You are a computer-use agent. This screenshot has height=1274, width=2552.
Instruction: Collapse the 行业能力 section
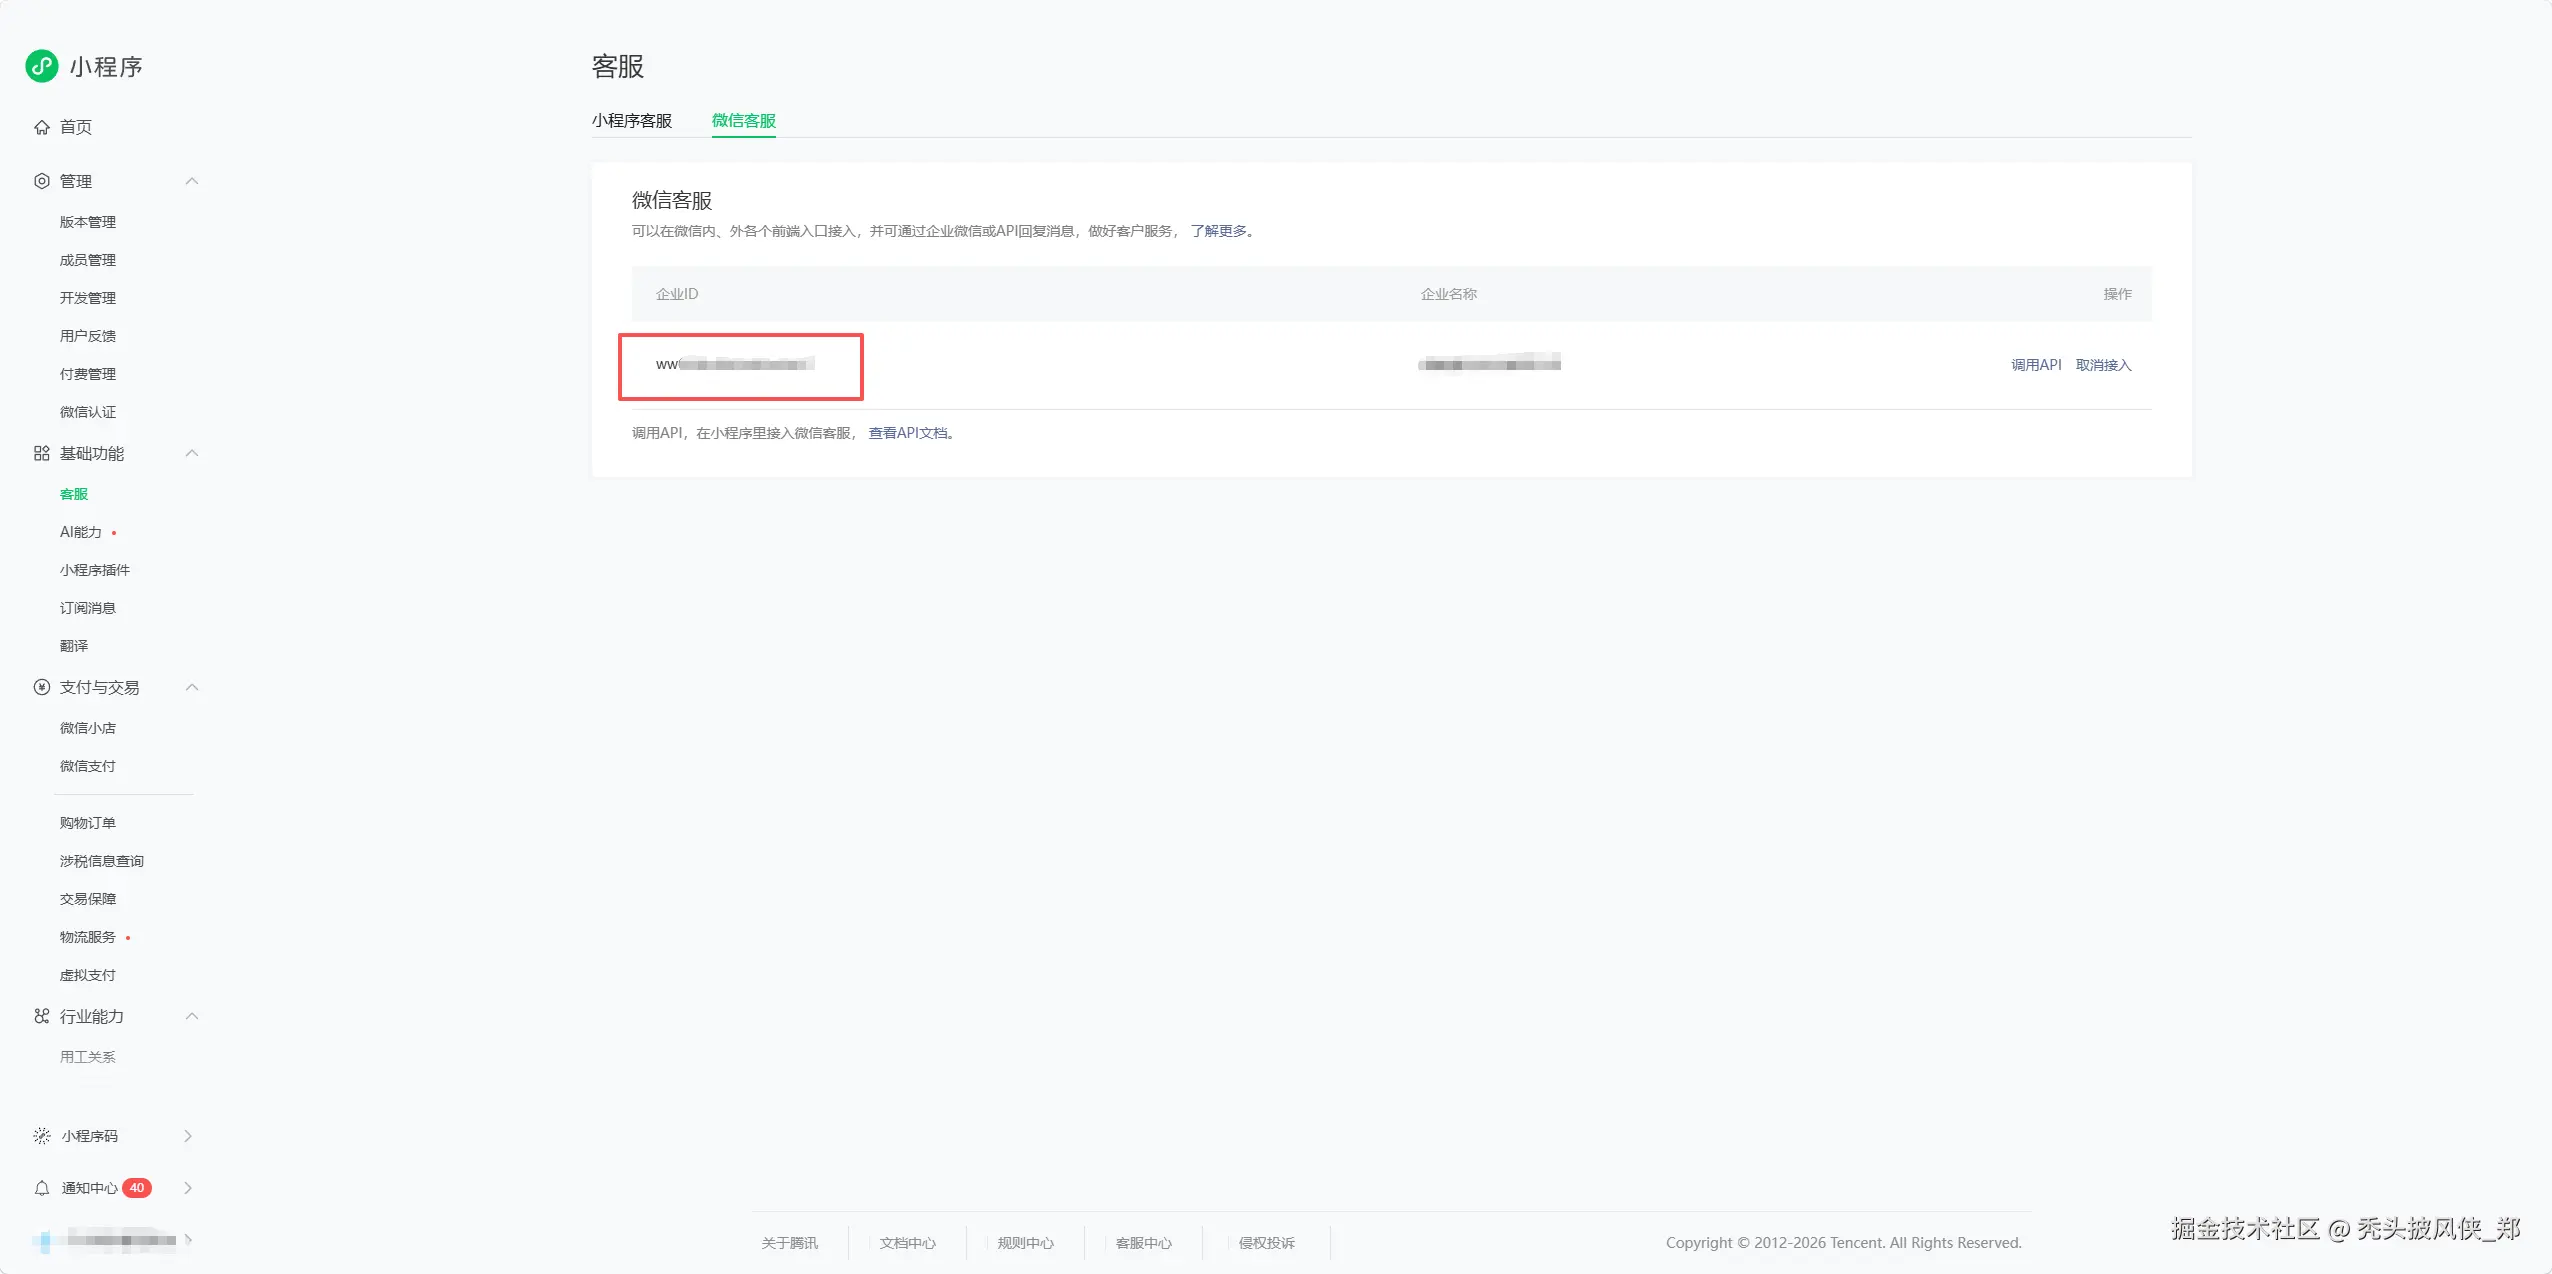tap(192, 1016)
